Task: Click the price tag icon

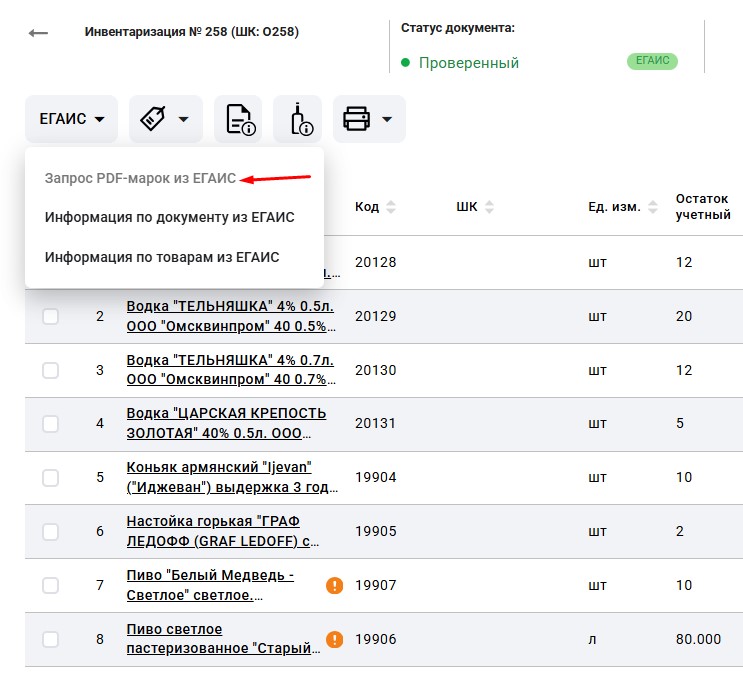Action: [x=153, y=118]
